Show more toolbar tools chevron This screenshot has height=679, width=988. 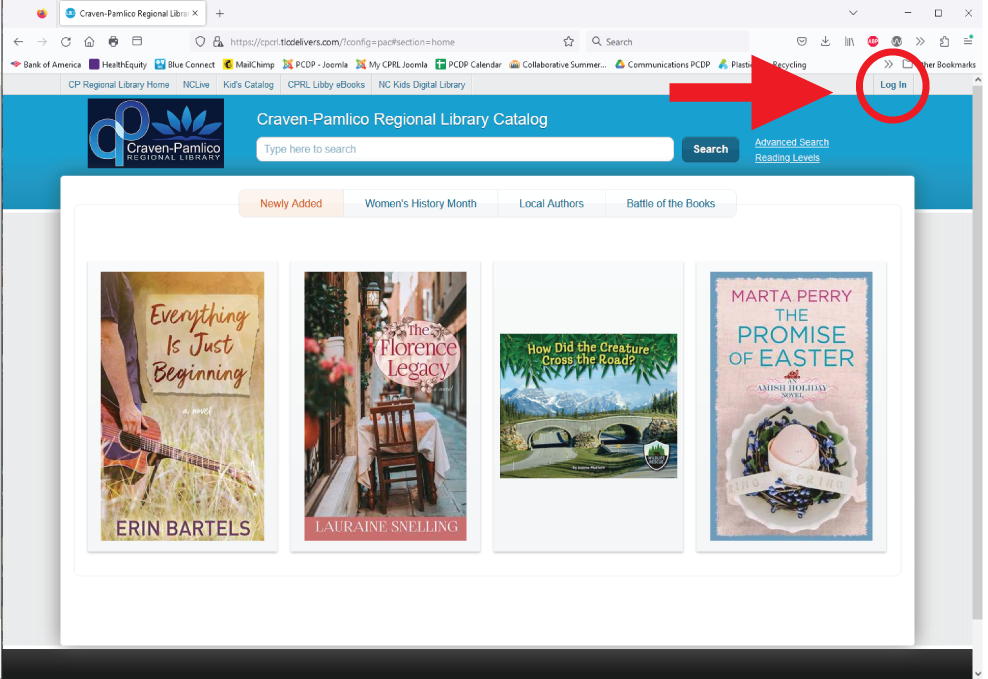tap(920, 42)
